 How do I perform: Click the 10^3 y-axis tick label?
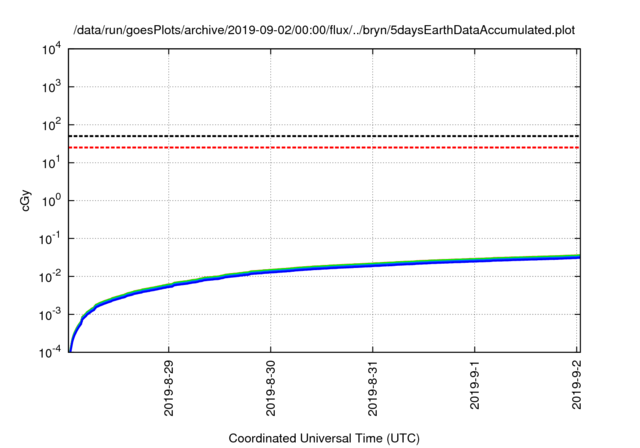pyautogui.click(x=51, y=87)
